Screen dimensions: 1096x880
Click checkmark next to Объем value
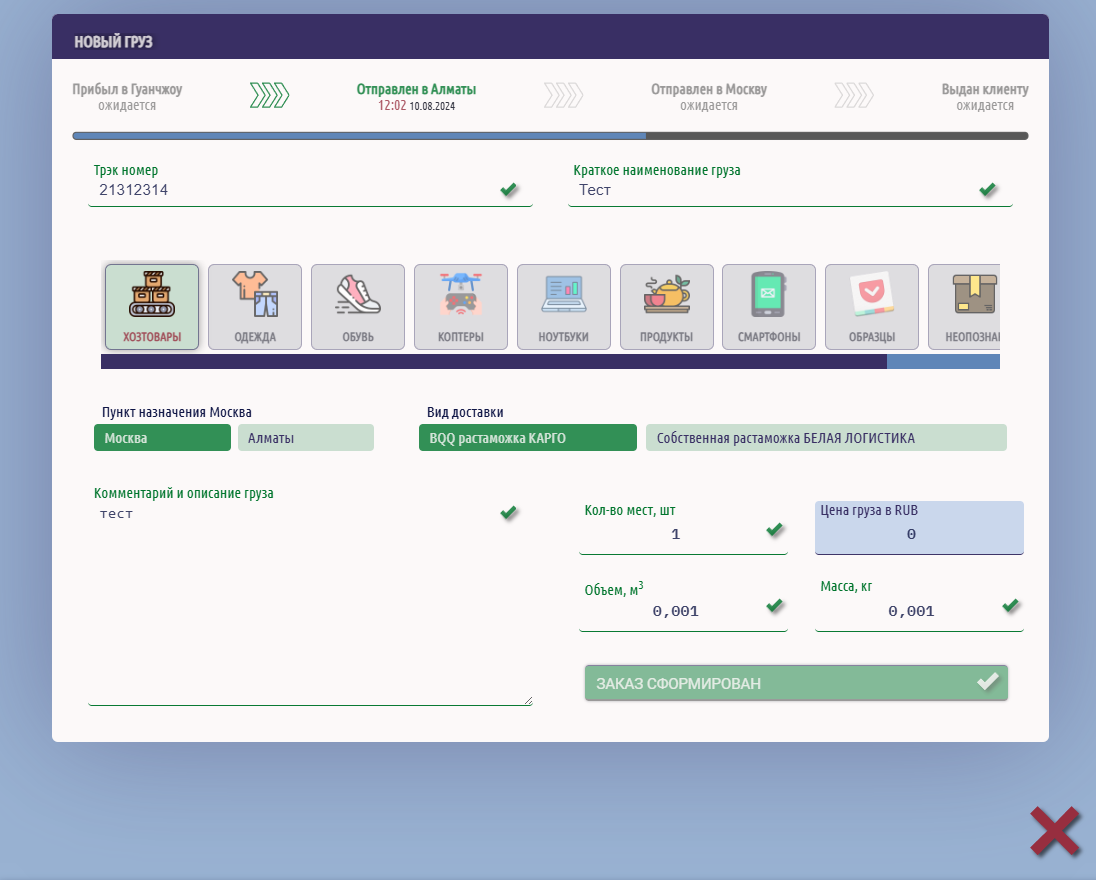(774, 605)
